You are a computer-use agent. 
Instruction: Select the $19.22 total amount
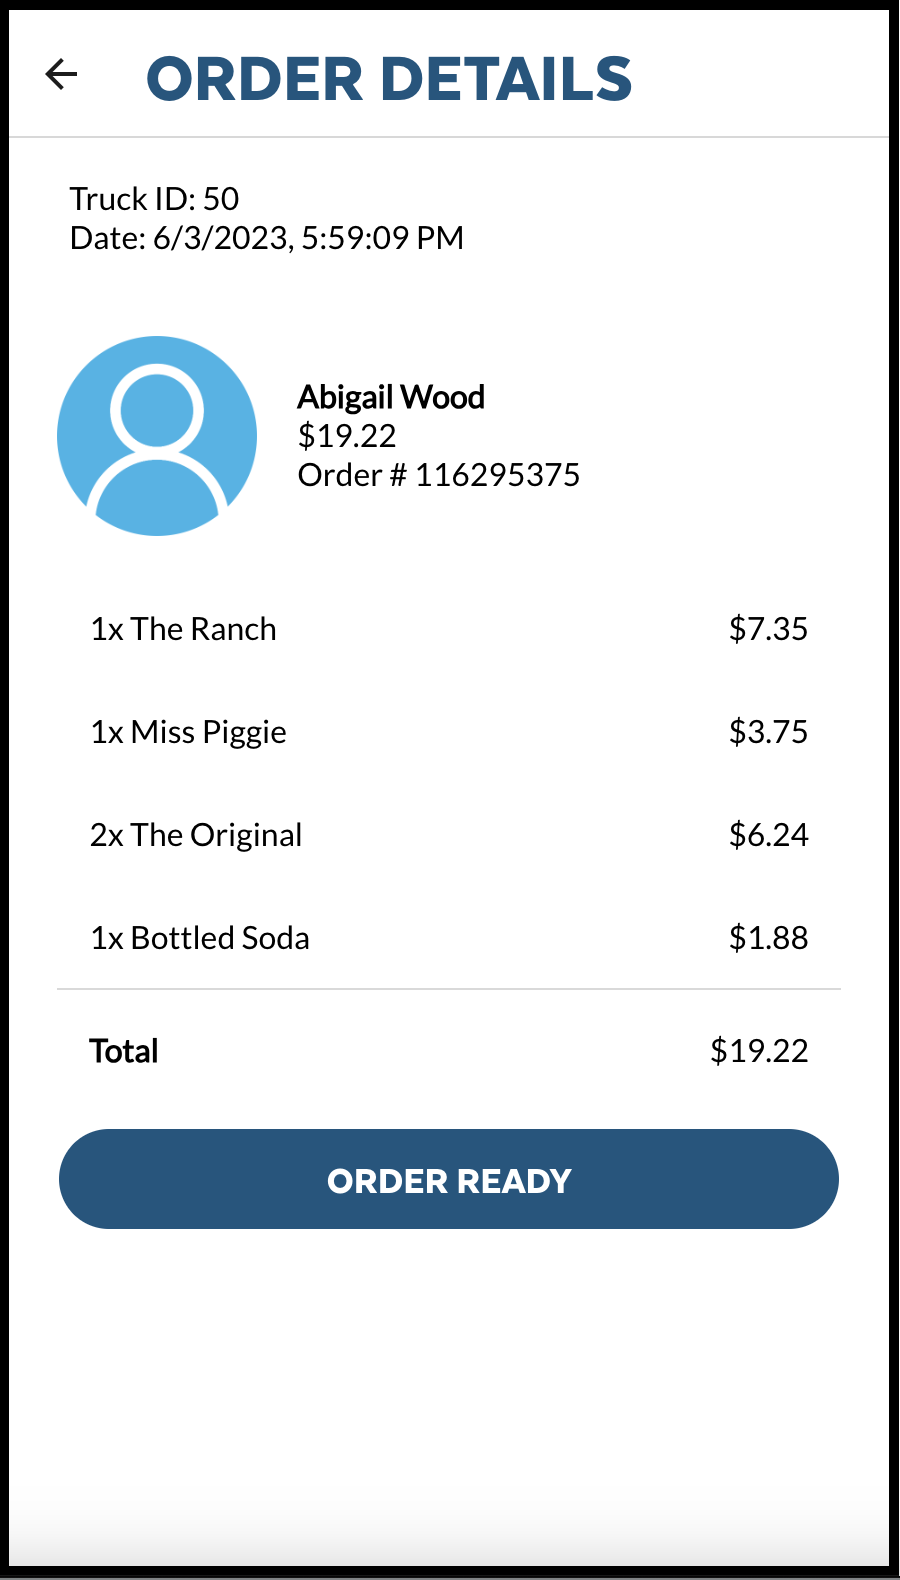pyautogui.click(x=760, y=1051)
